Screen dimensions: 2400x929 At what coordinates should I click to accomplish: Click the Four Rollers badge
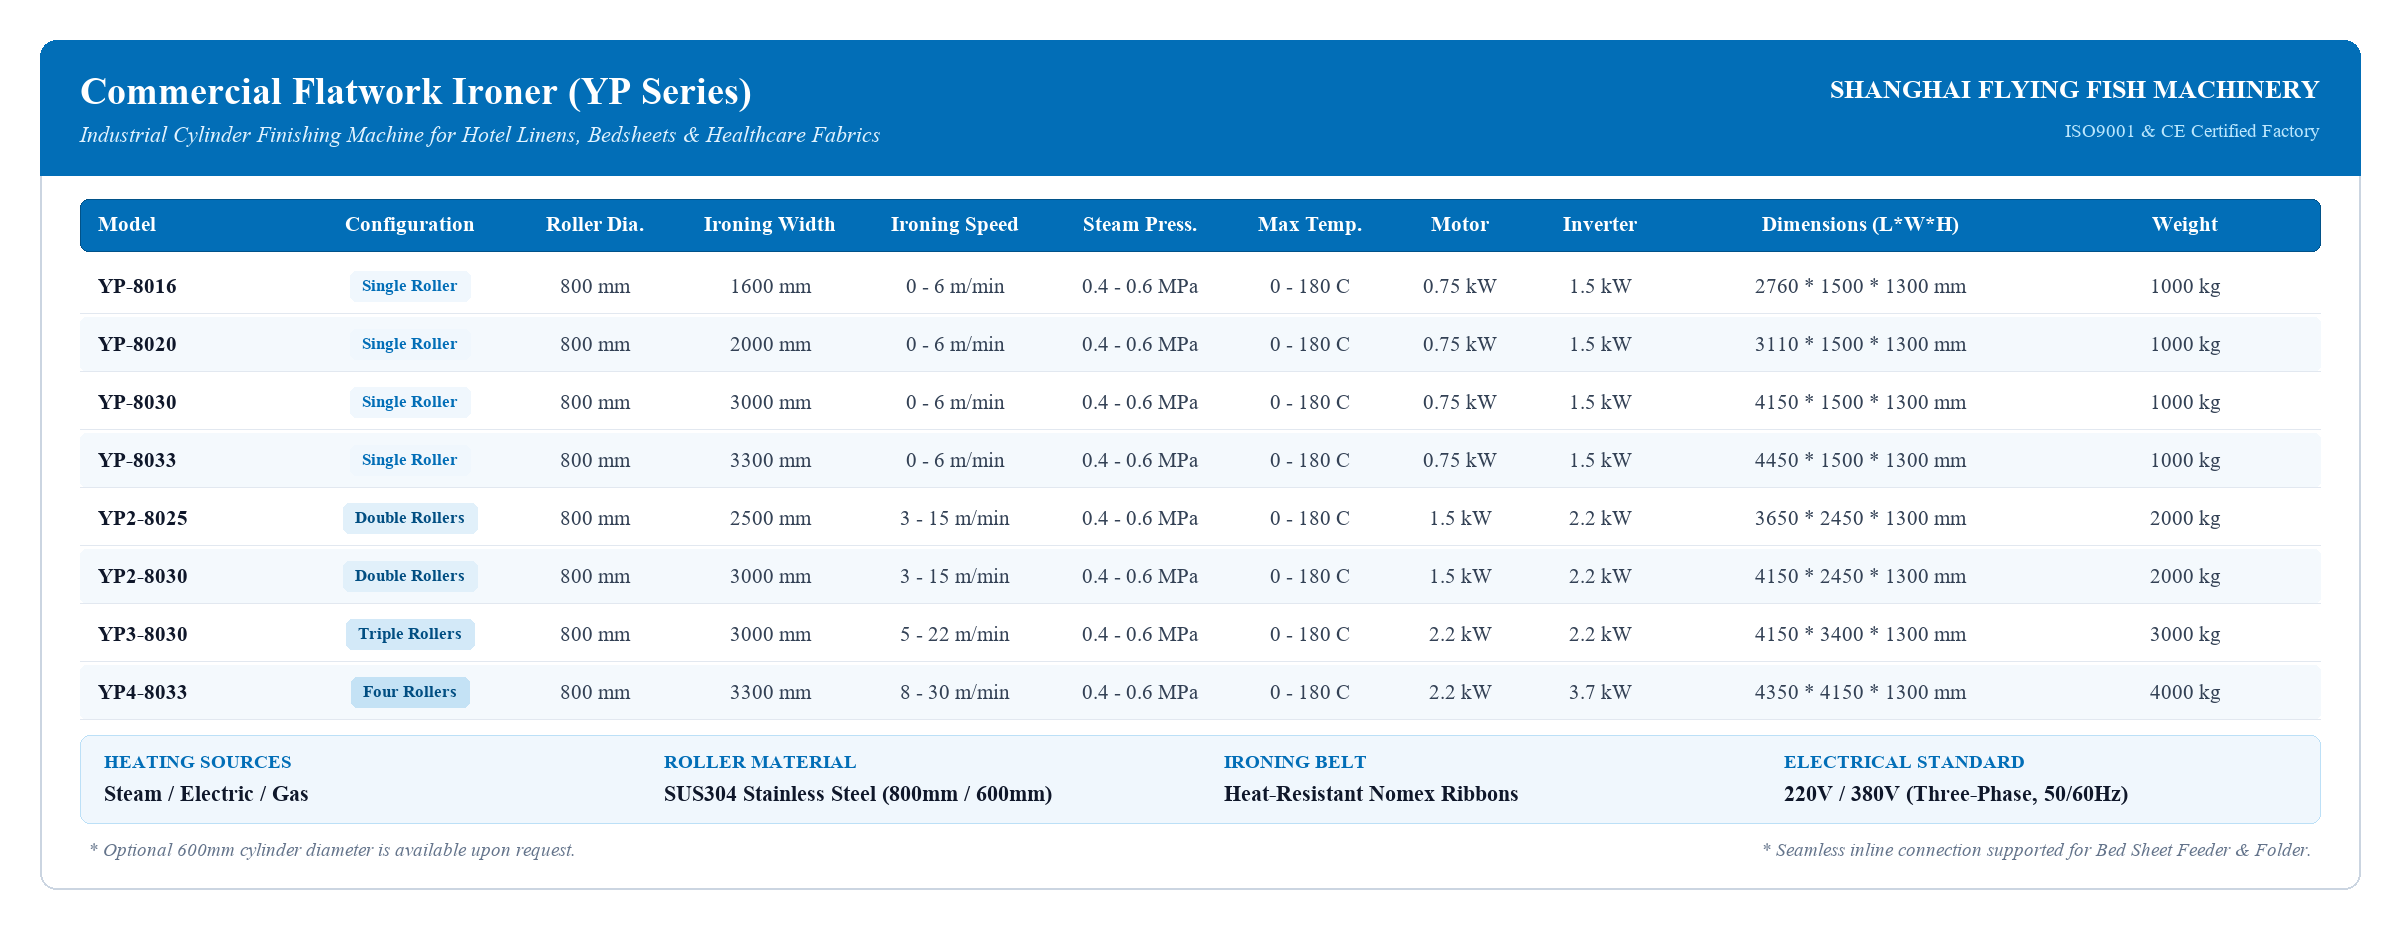(x=409, y=692)
